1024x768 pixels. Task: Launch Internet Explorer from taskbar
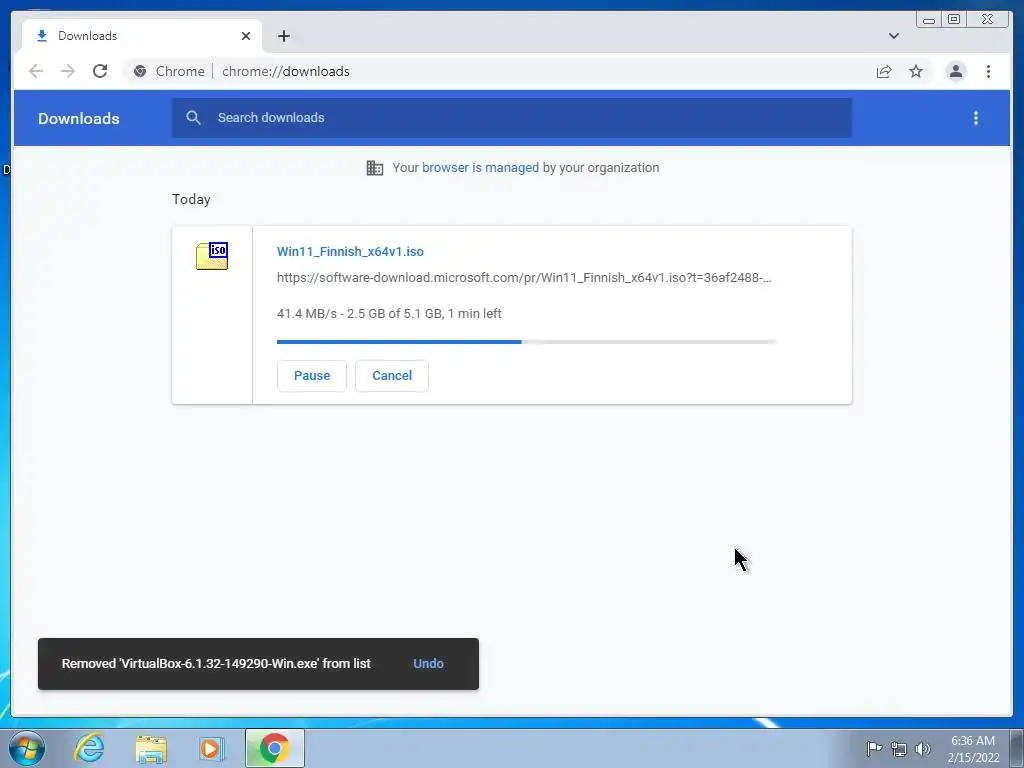click(x=89, y=748)
